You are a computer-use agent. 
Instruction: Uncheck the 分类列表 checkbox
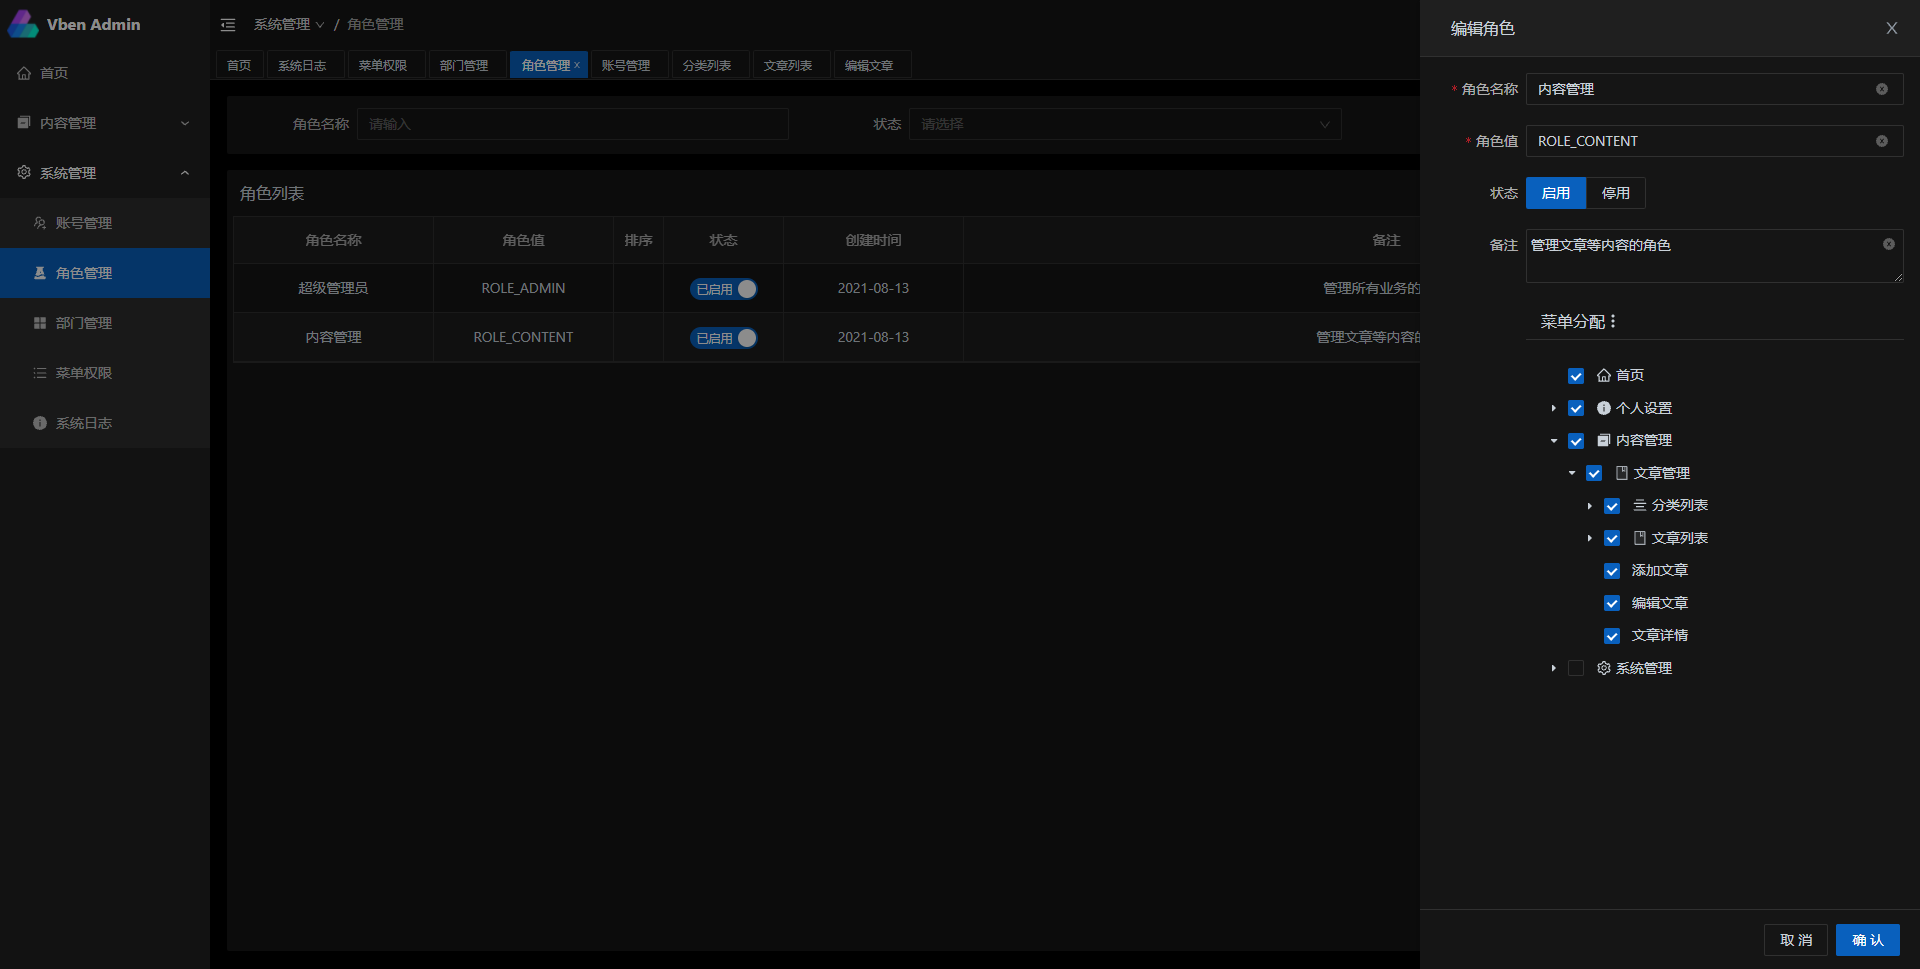(x=1612, y=506)
